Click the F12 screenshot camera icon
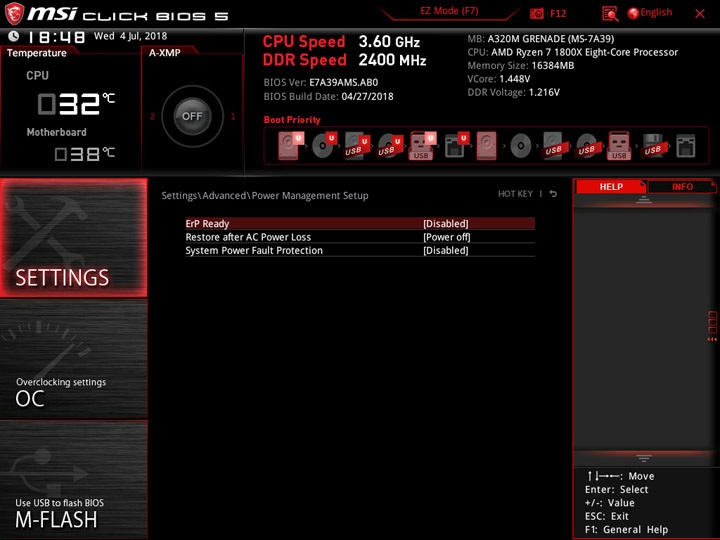720x540 pixels. pyautogui.click(x=536, y=13)
